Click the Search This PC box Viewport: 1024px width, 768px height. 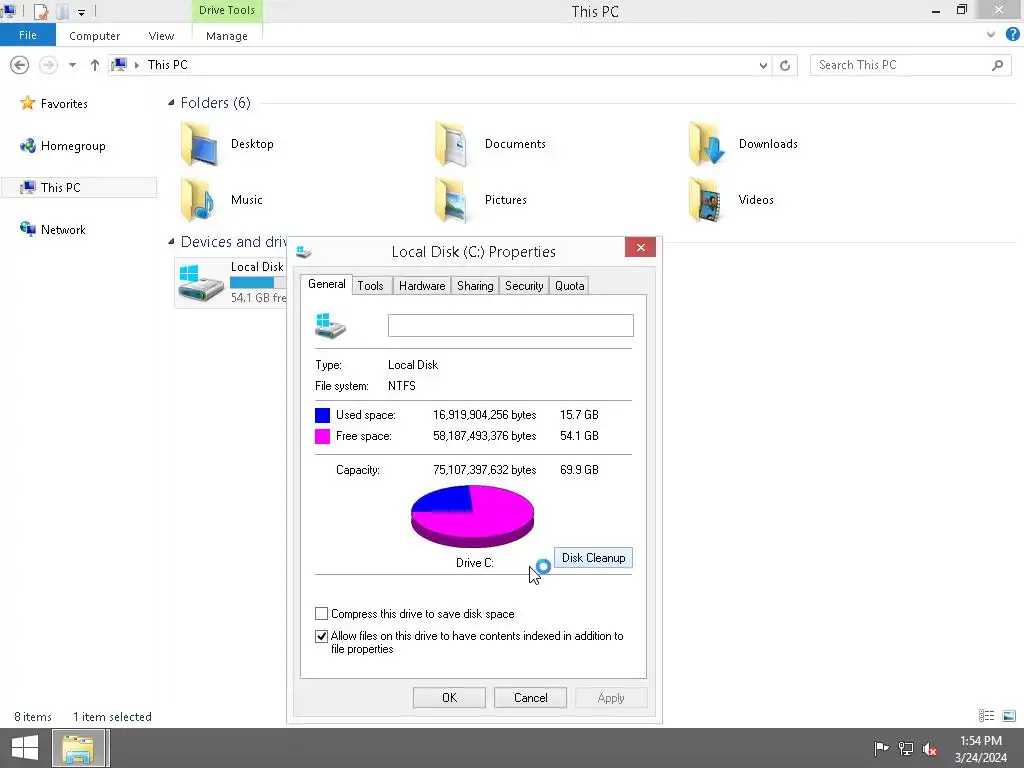tap(910, 65)
